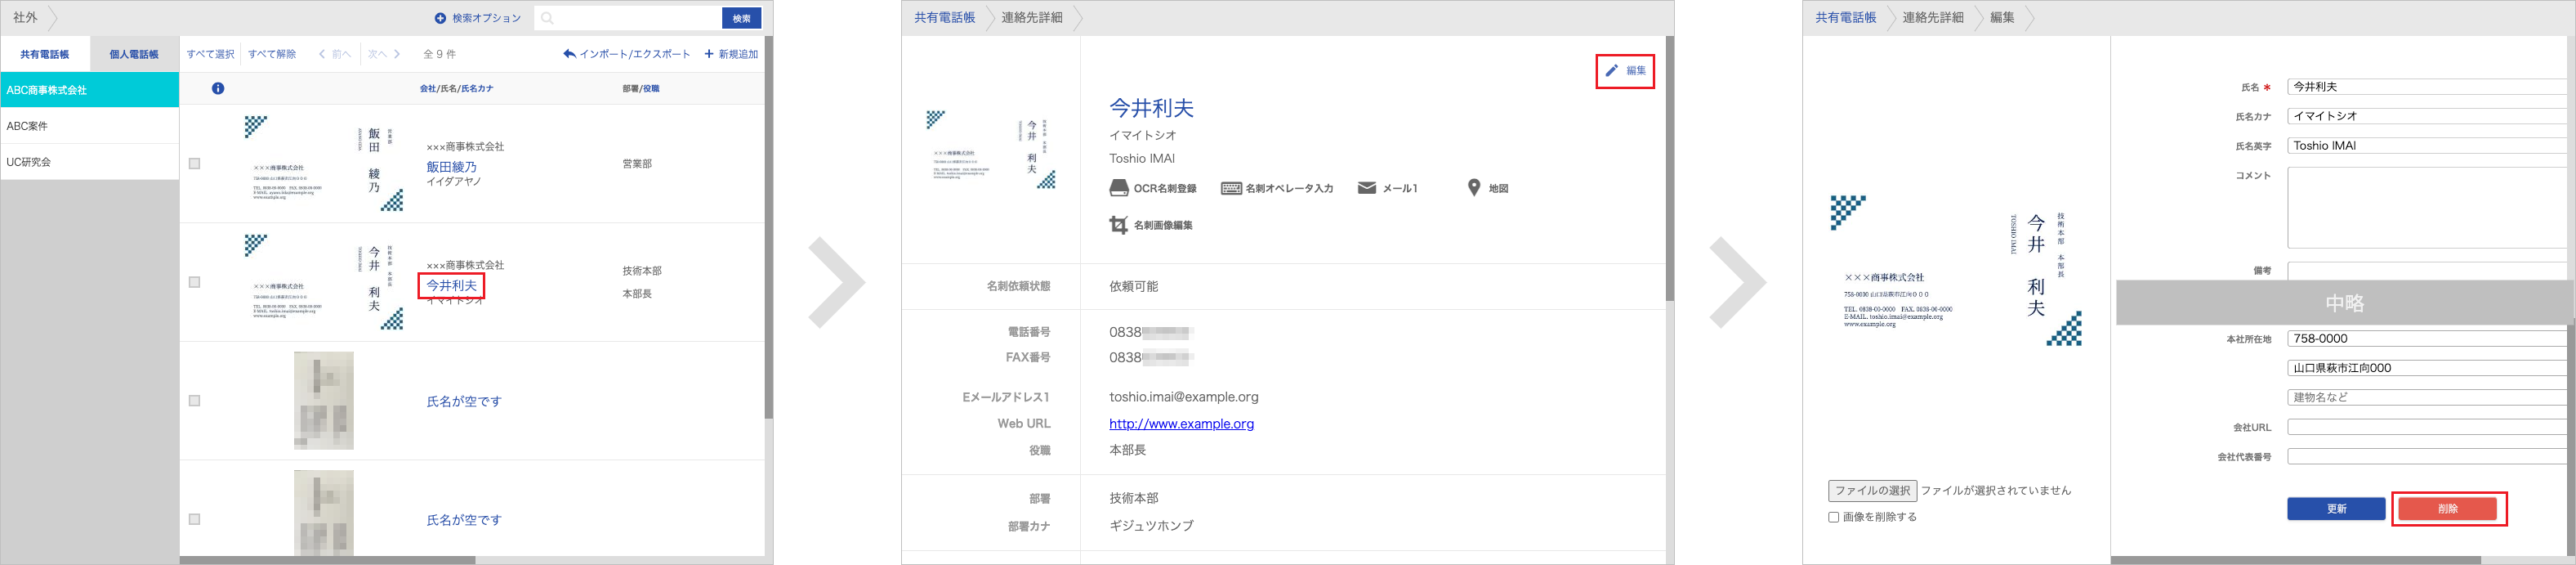Open business card image crop editor
The height and width of the screenshot is (565, 2576).
(x=1119, y=225)
